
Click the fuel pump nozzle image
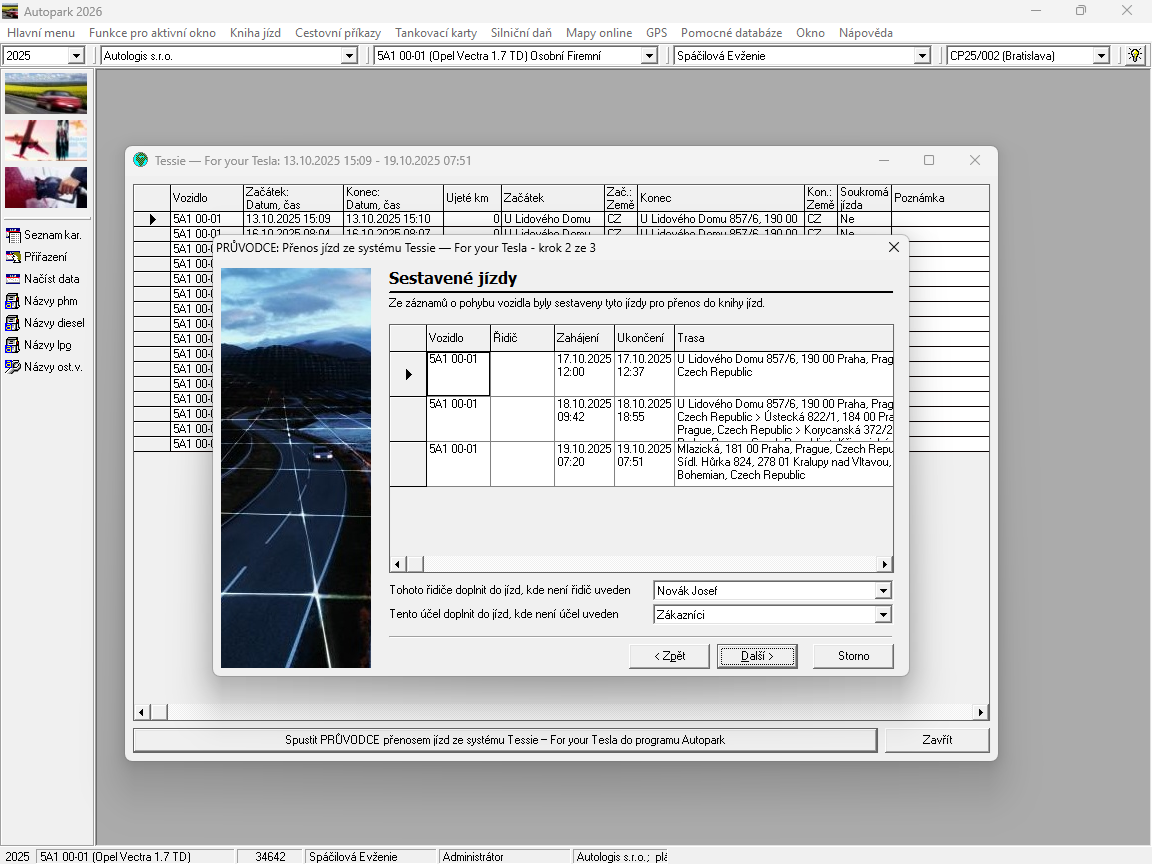(x=46, y=187)
